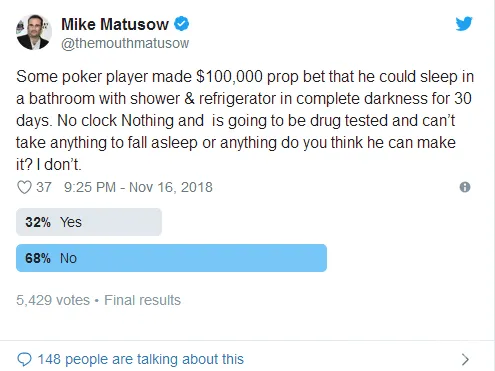Click the blue verified badge
This screenshot has height=371, width=495.
182,24
